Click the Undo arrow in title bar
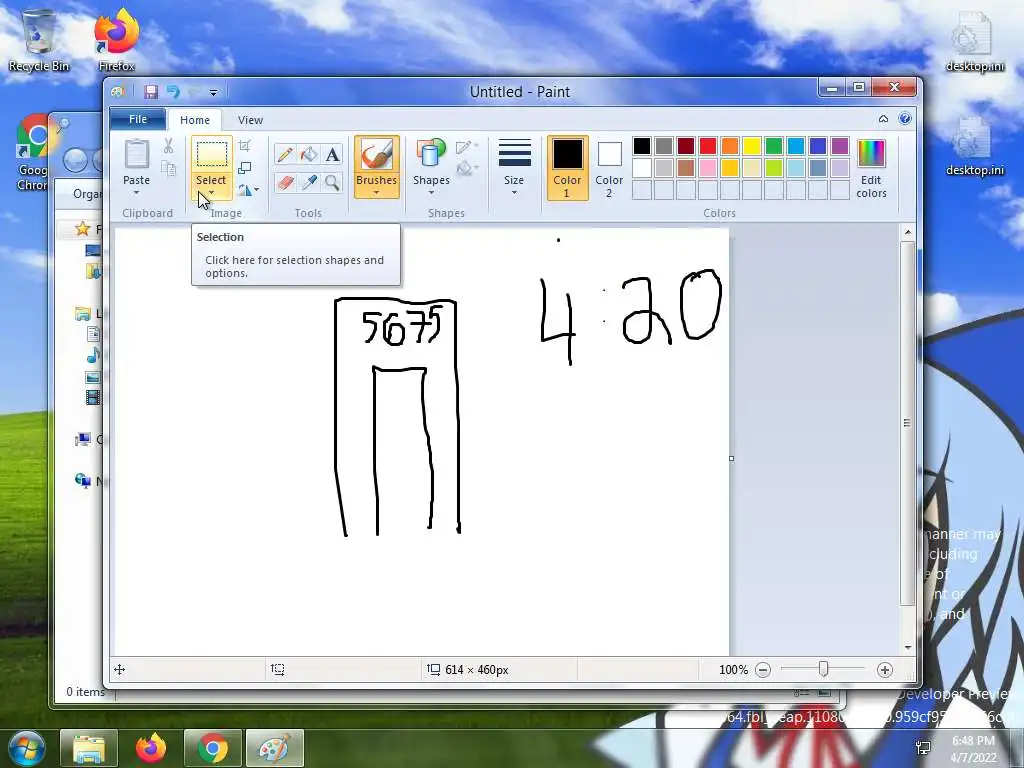Image resolution: width=1024 pixels, height=768 pixels. point(173,92)
